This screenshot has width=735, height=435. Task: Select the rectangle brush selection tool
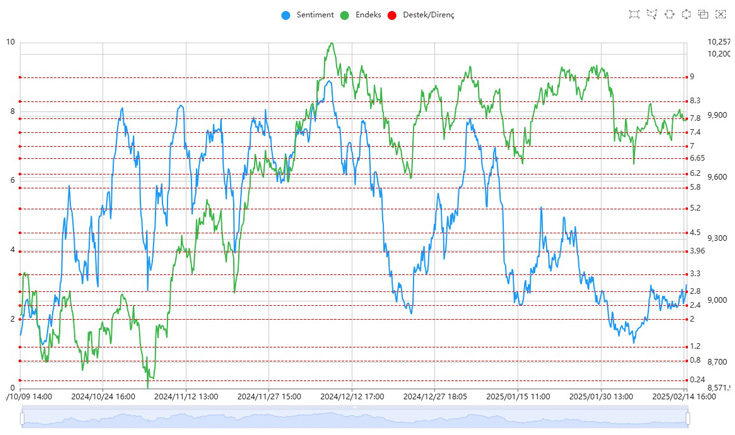click(634, 14)
